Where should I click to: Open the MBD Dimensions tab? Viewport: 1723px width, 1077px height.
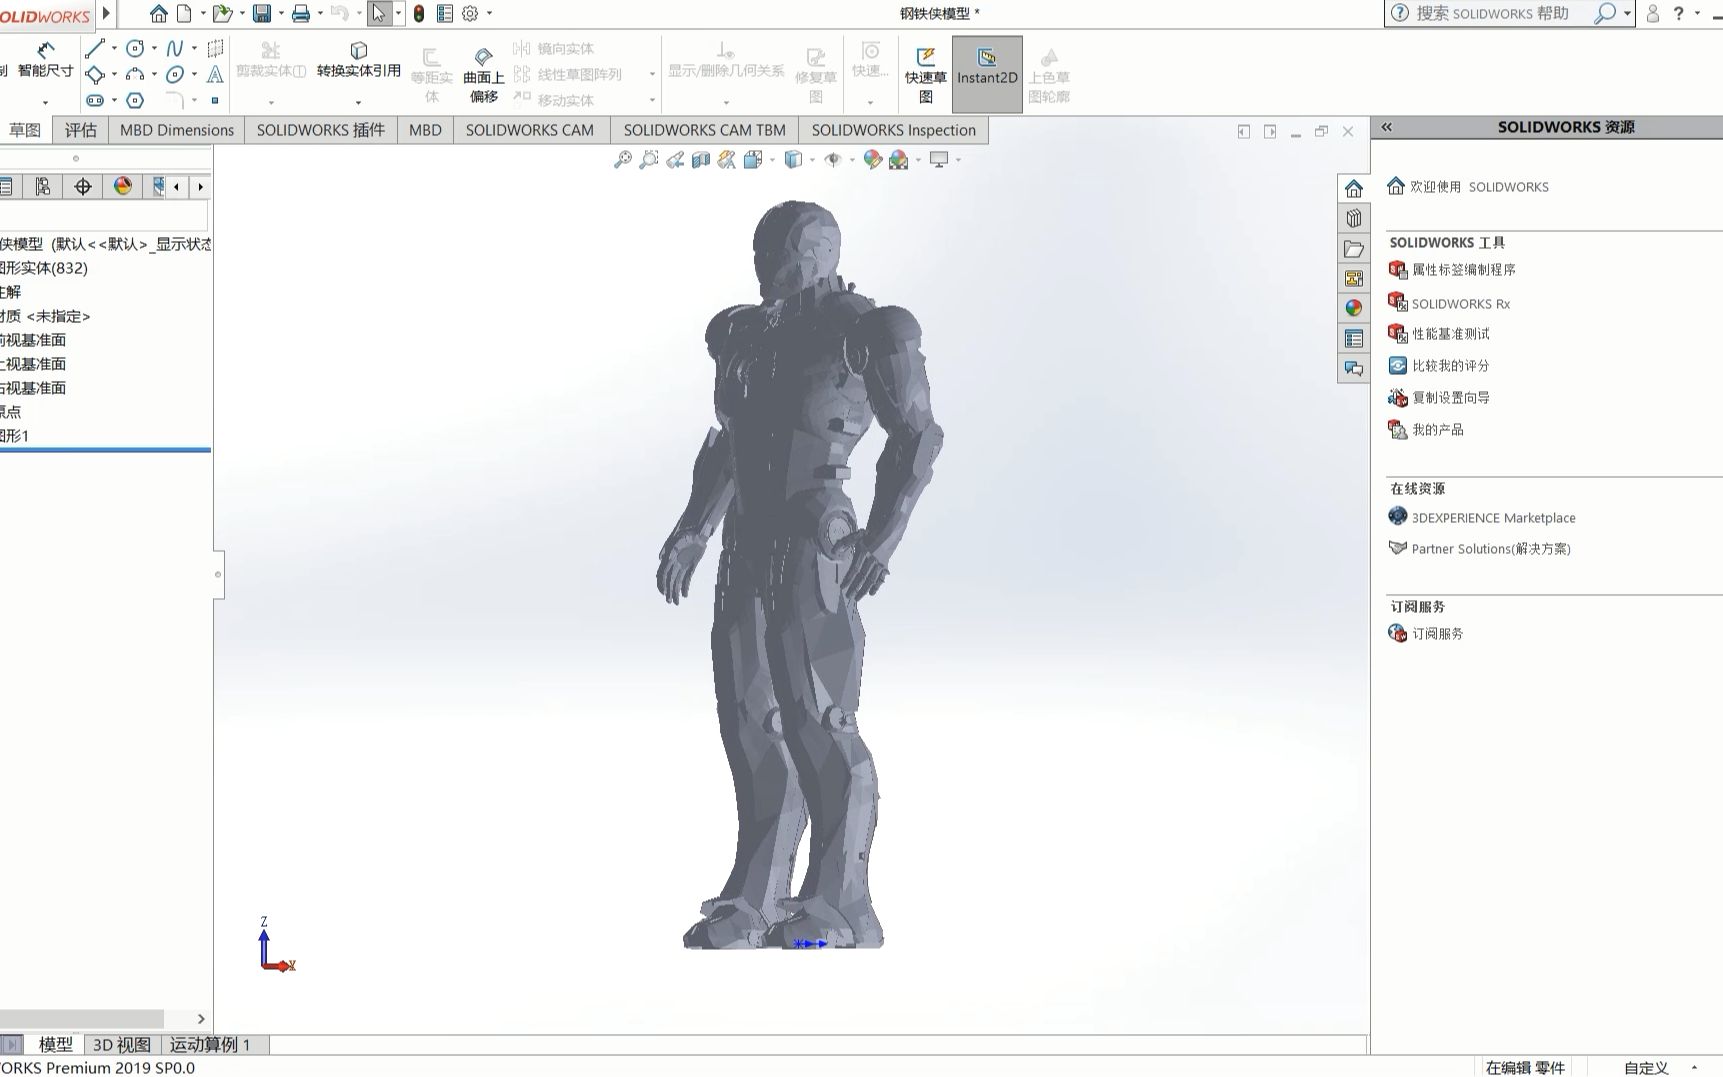click(x=177, y=130)
